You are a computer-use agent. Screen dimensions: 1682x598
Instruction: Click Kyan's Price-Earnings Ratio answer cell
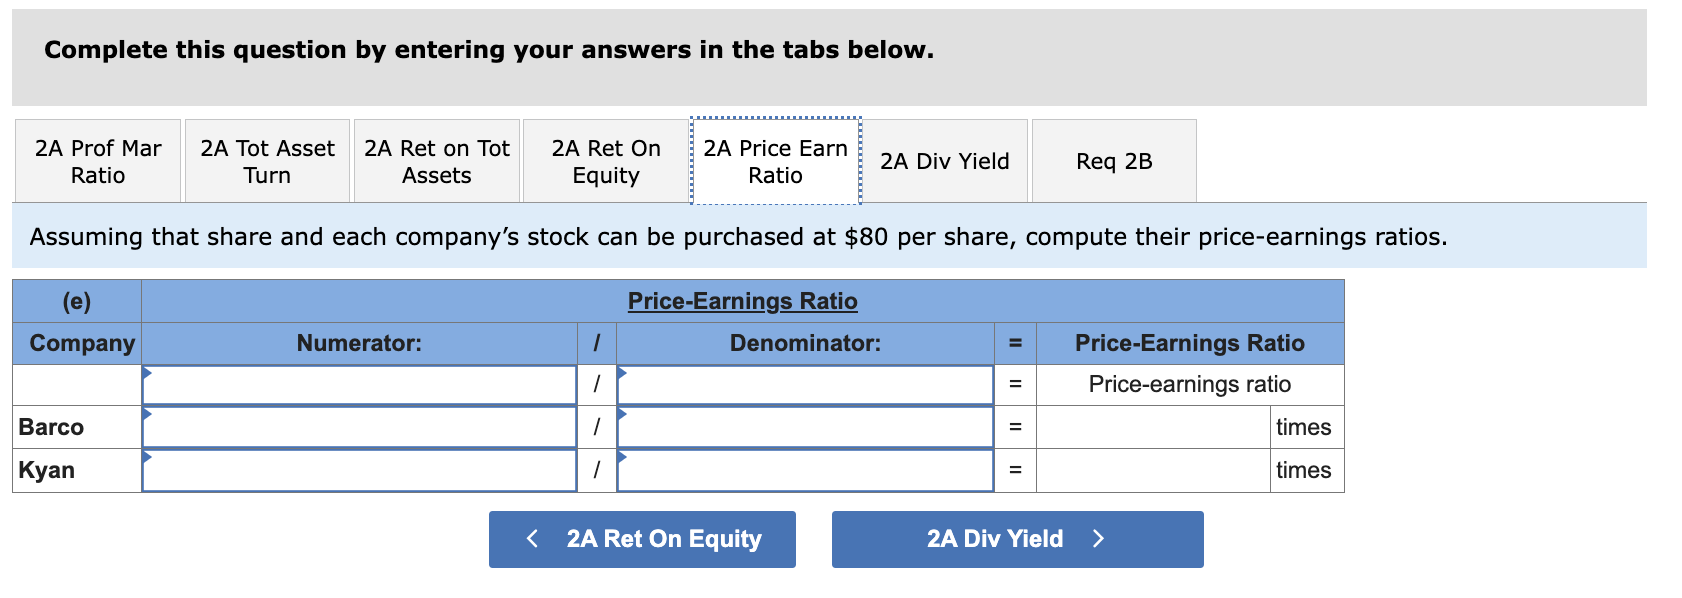coord(1152,470)
